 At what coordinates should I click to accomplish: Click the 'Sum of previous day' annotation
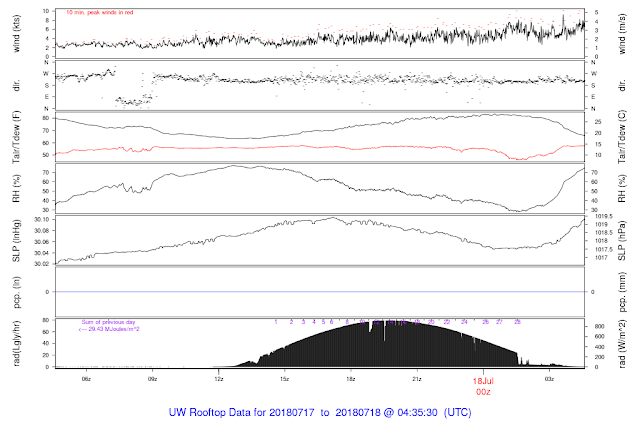point(108,322)
